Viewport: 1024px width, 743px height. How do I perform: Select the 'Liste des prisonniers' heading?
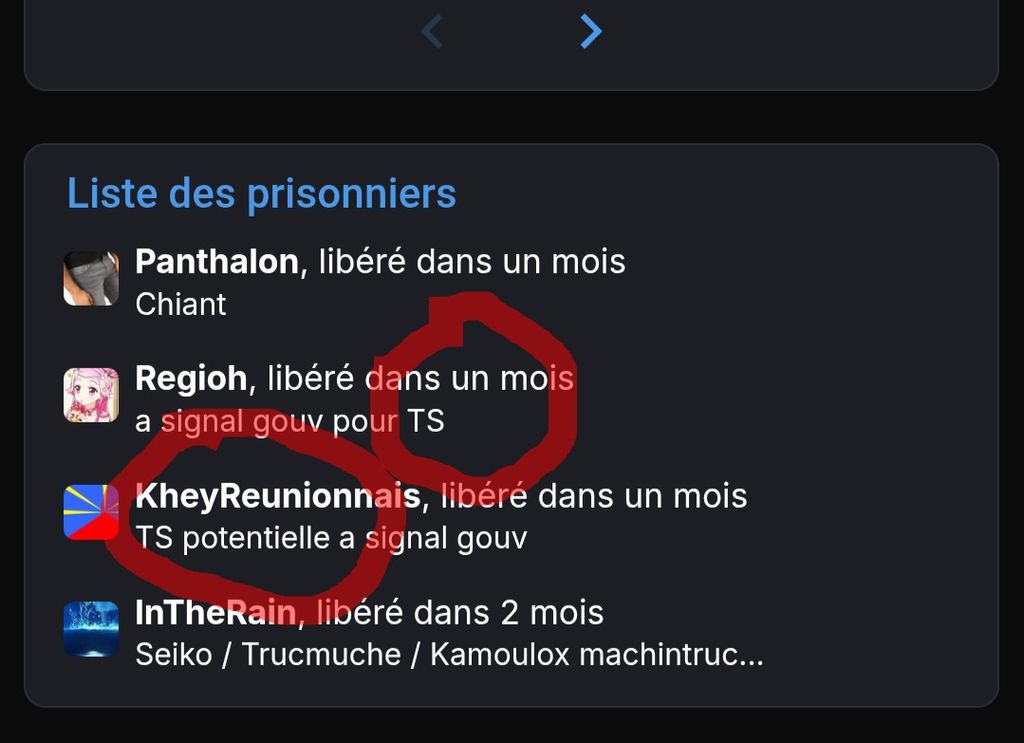pyautogui.click(x=261, y=194)
